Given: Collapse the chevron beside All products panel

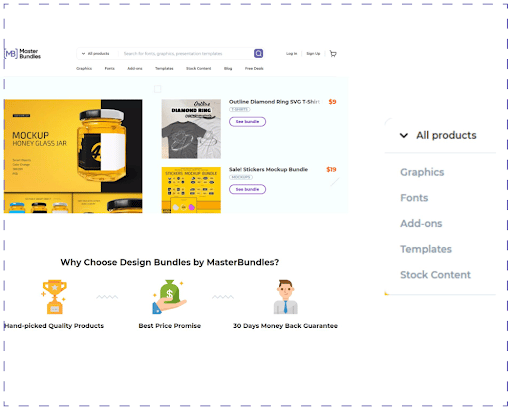Looking at the screenshot, I should click(404, 135).
